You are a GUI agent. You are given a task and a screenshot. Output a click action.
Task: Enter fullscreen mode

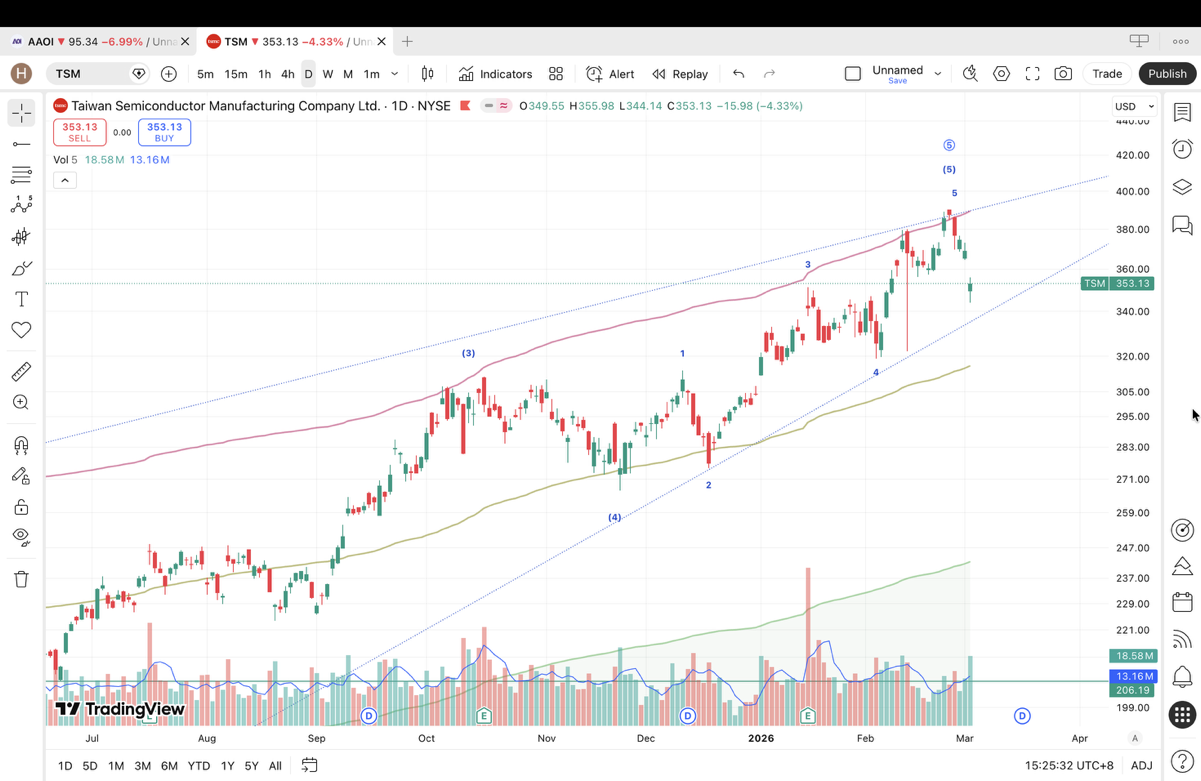coord(1032,74)
